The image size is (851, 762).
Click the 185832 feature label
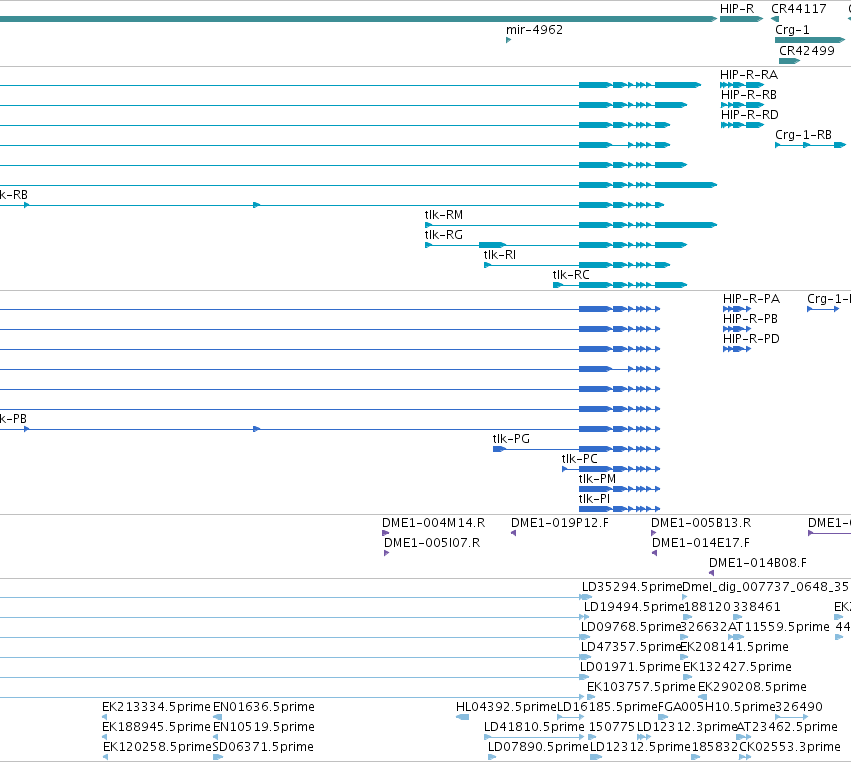coord(715,747)
